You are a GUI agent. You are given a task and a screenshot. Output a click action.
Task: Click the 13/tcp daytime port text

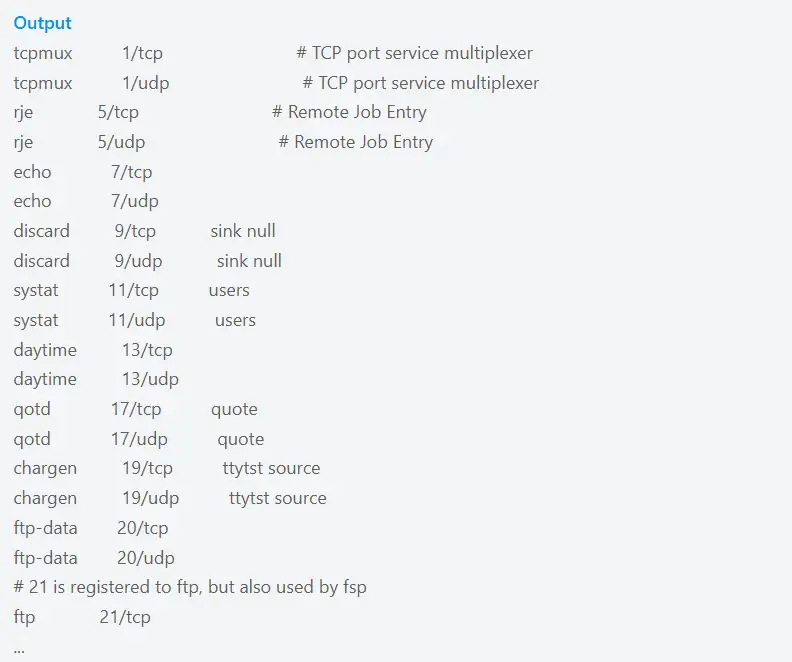click(x=147, y=350)
